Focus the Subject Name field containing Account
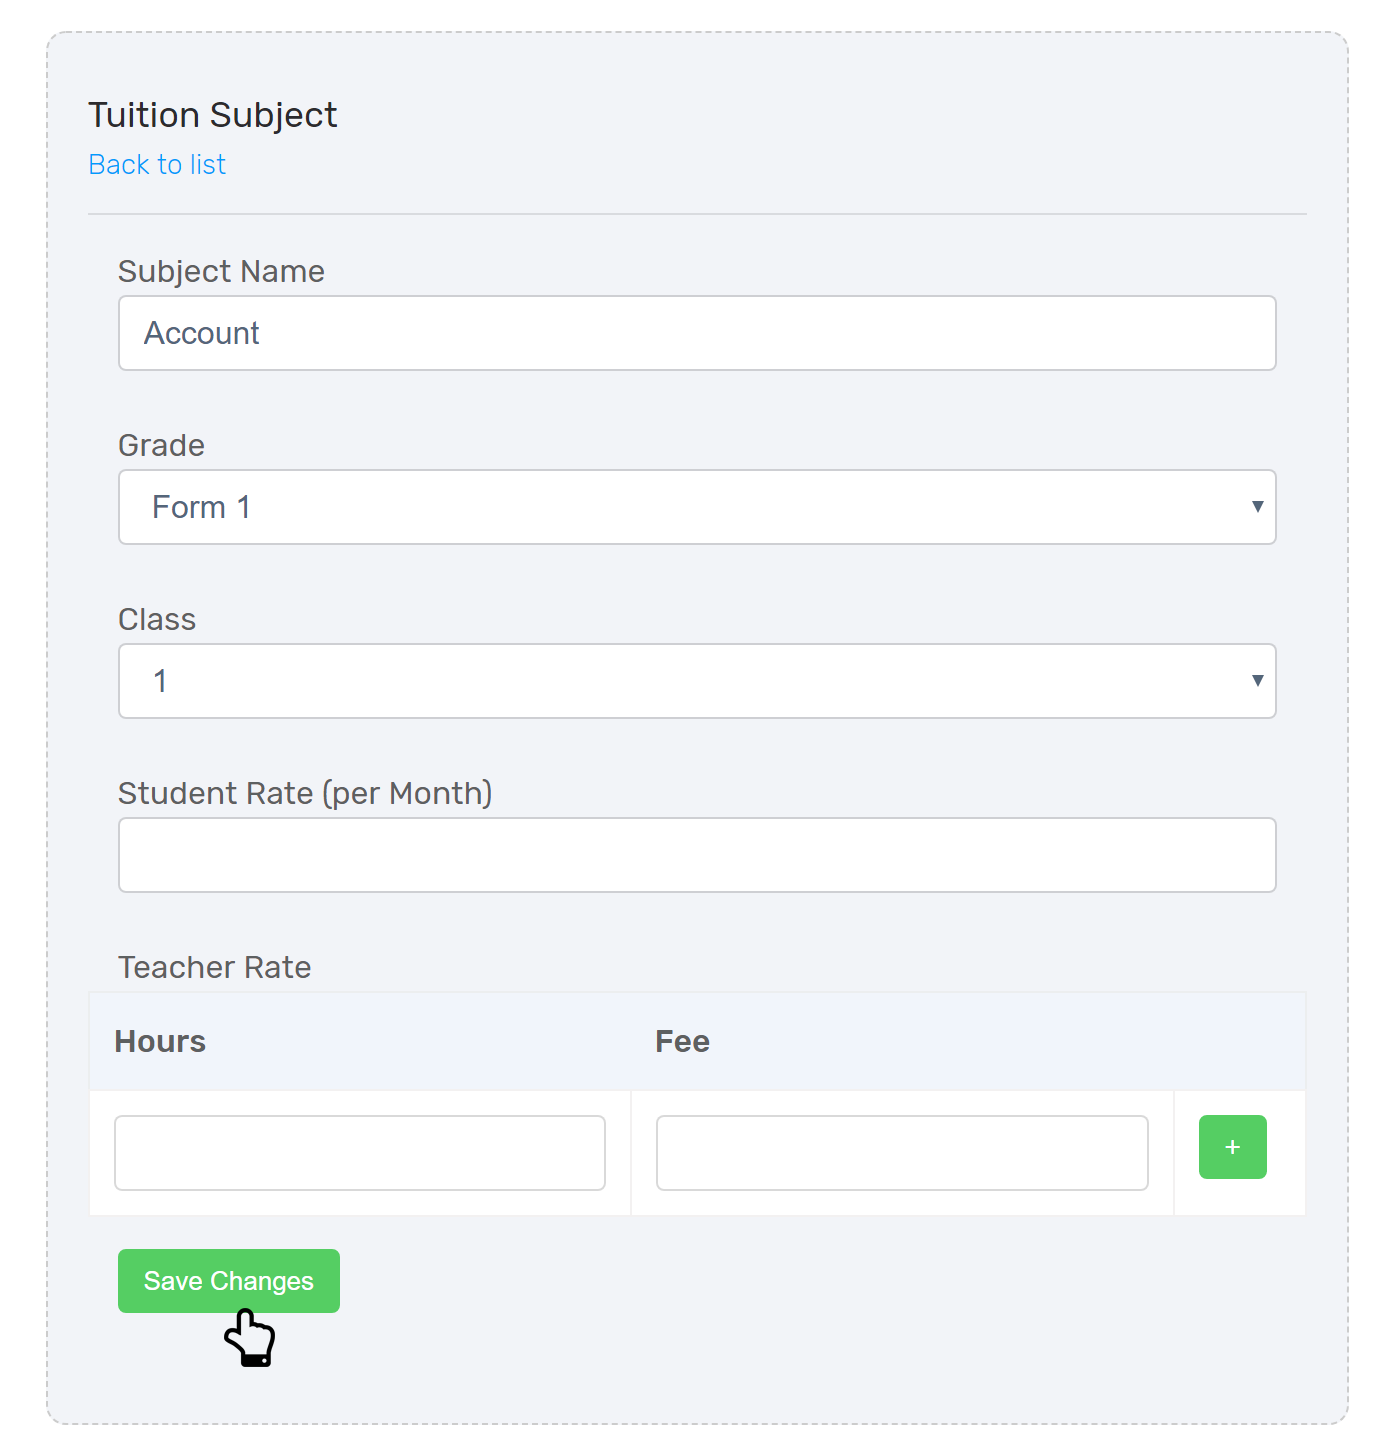 (697, 333)
